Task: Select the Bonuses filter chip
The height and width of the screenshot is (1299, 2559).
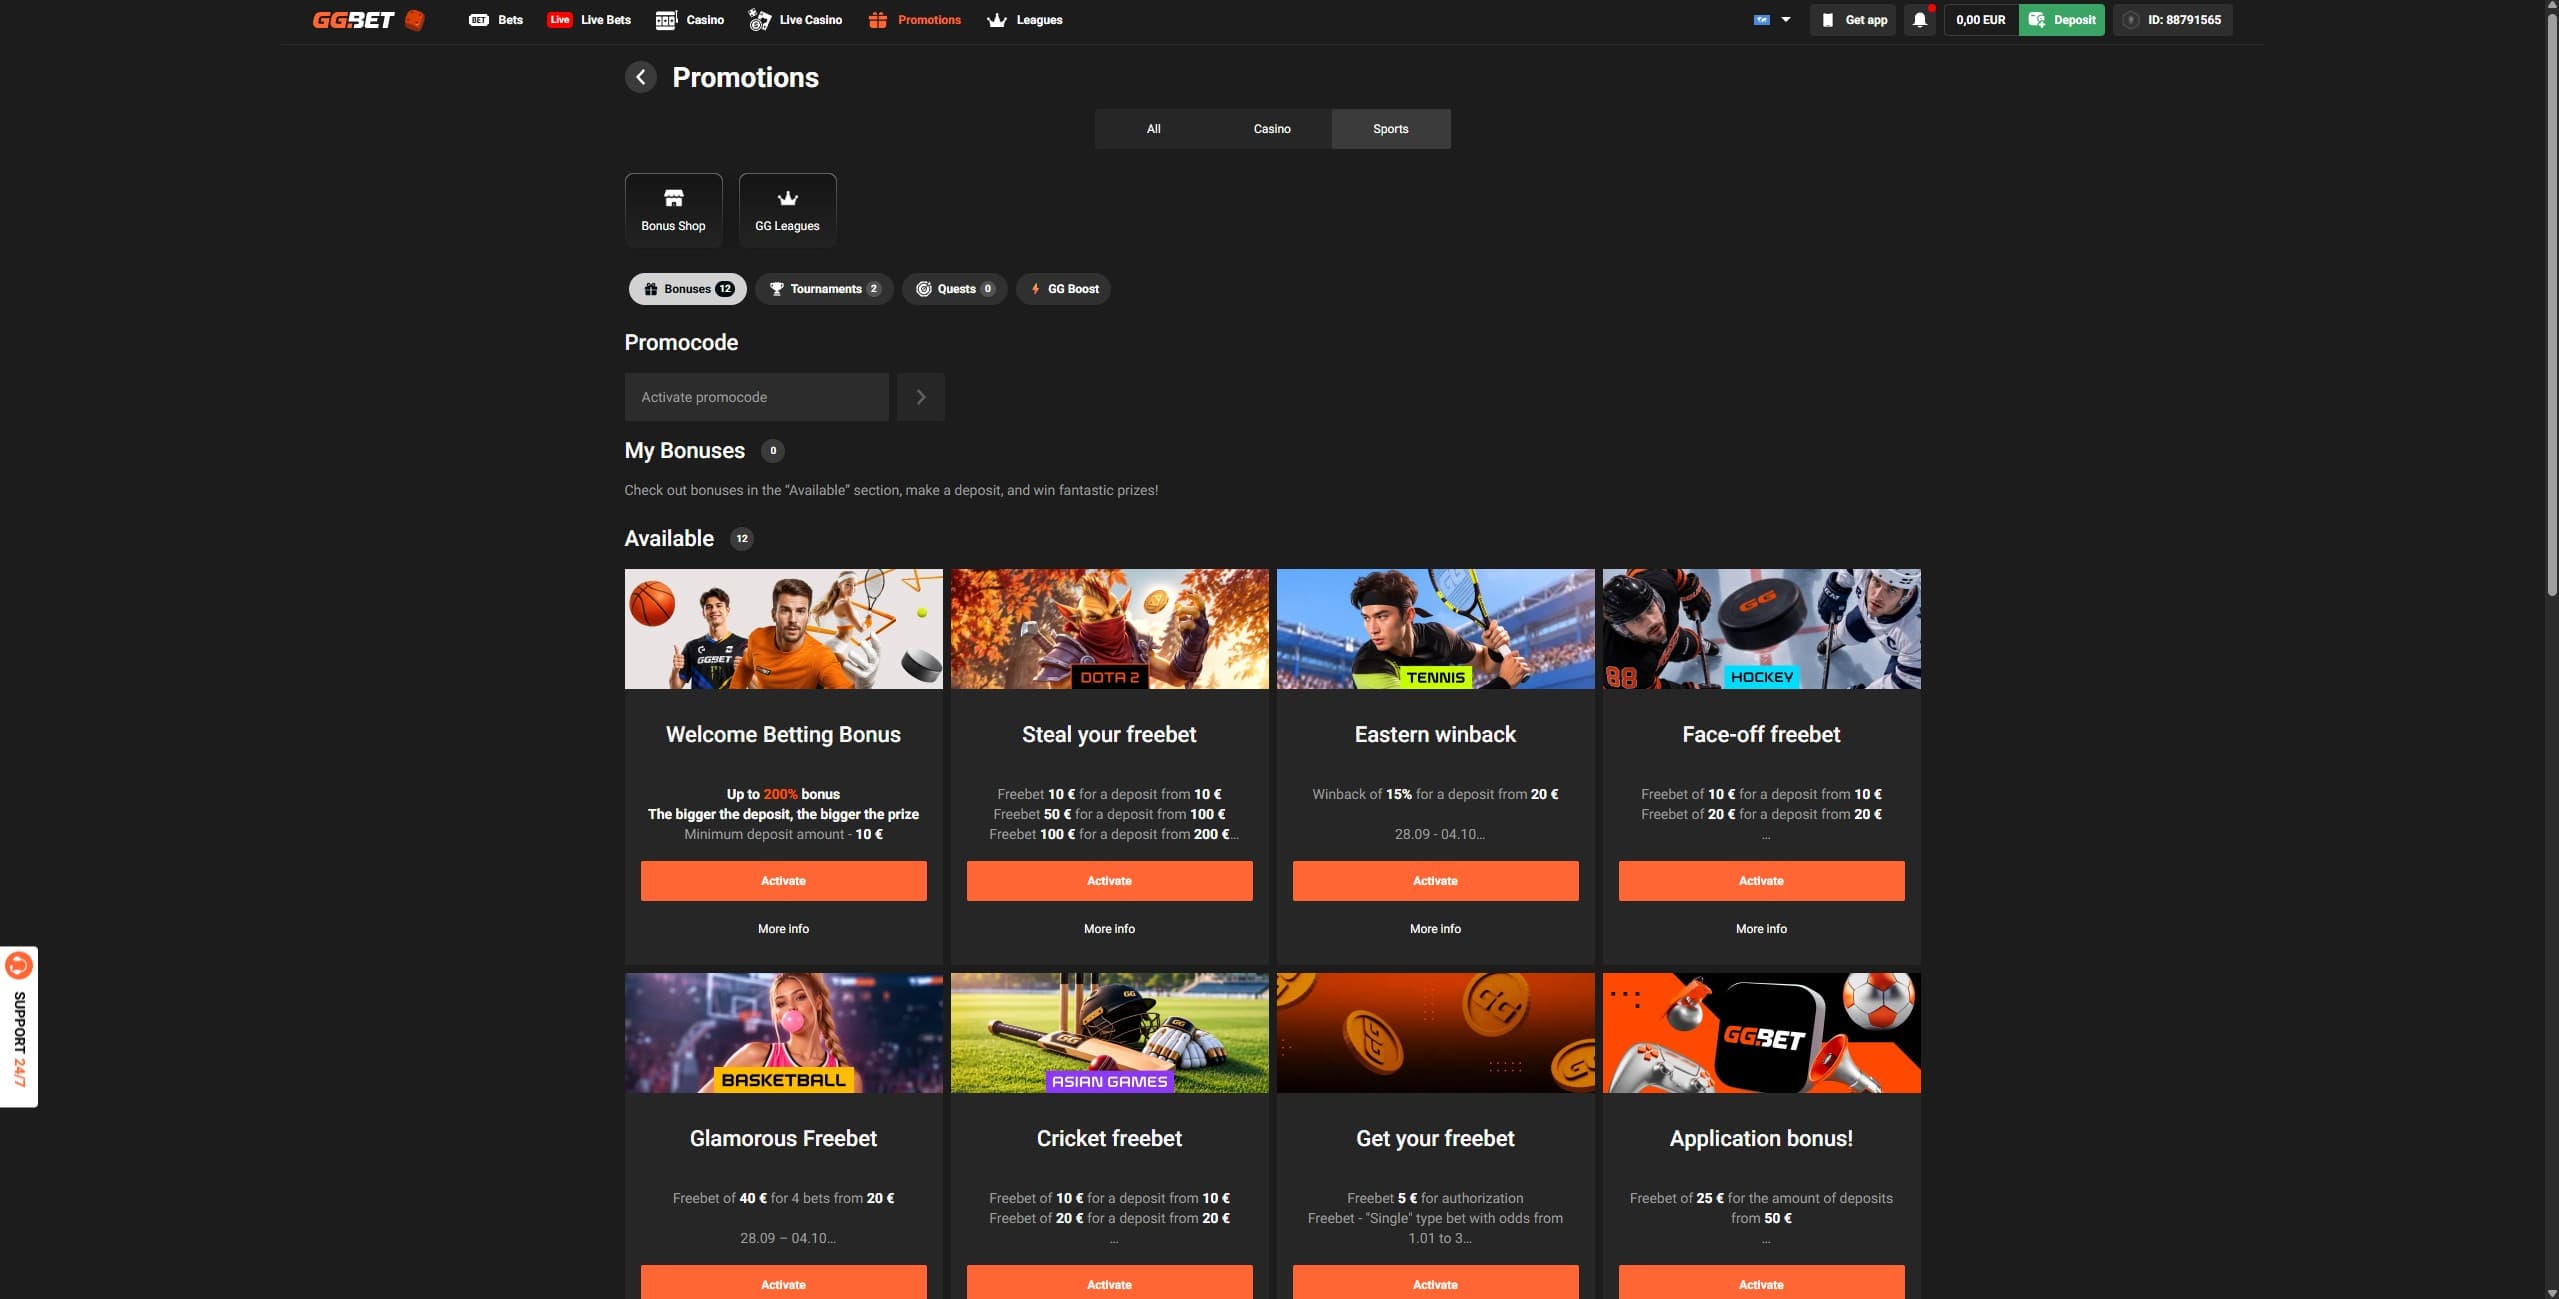Action: [x=687, y=289]
